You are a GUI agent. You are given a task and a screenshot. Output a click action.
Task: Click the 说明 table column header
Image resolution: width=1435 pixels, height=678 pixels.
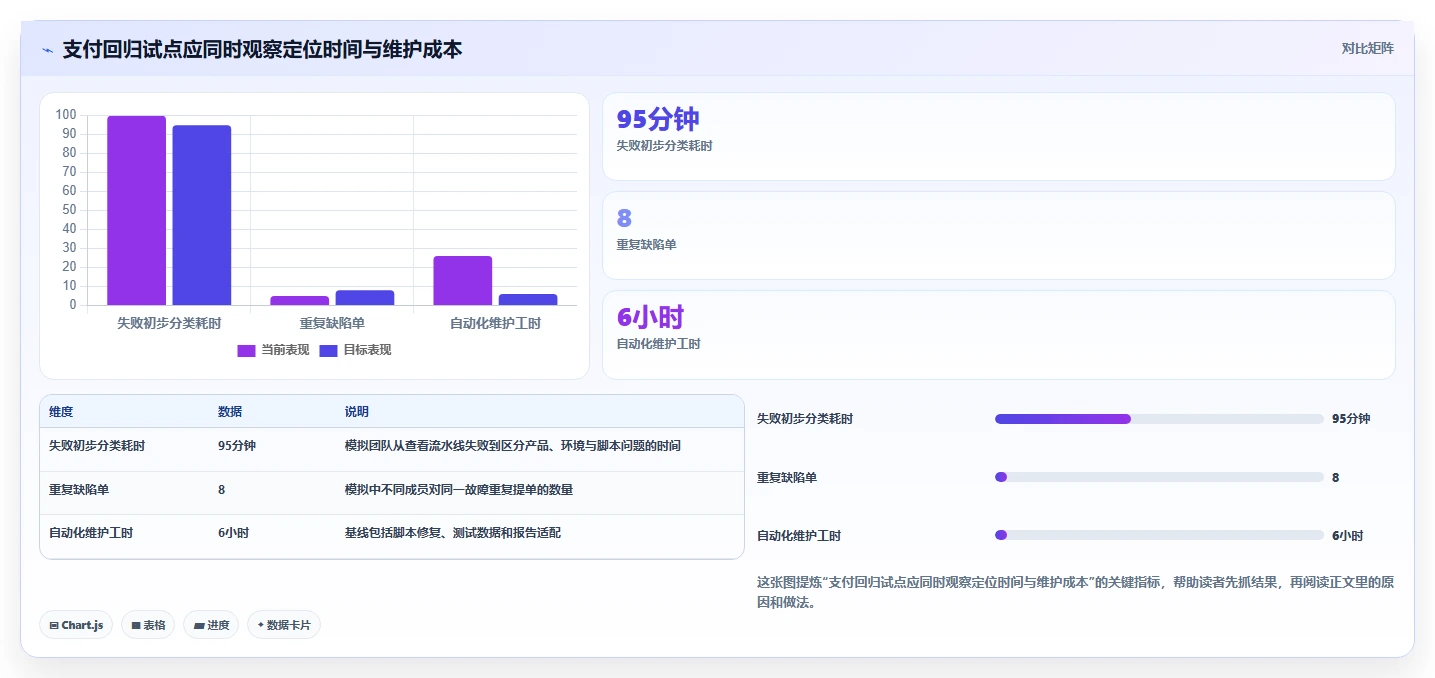coord(357,412)
